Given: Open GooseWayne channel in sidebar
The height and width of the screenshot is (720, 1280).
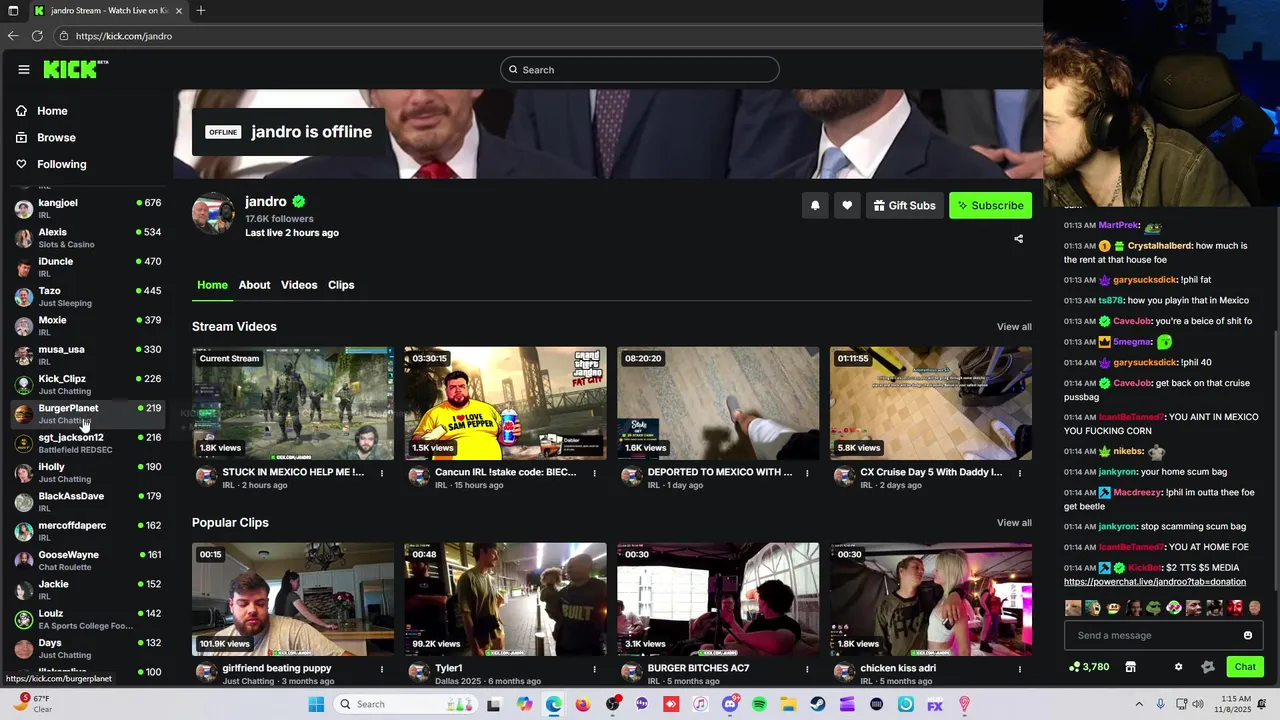Looking at the screenshot, I should (87, 560).
